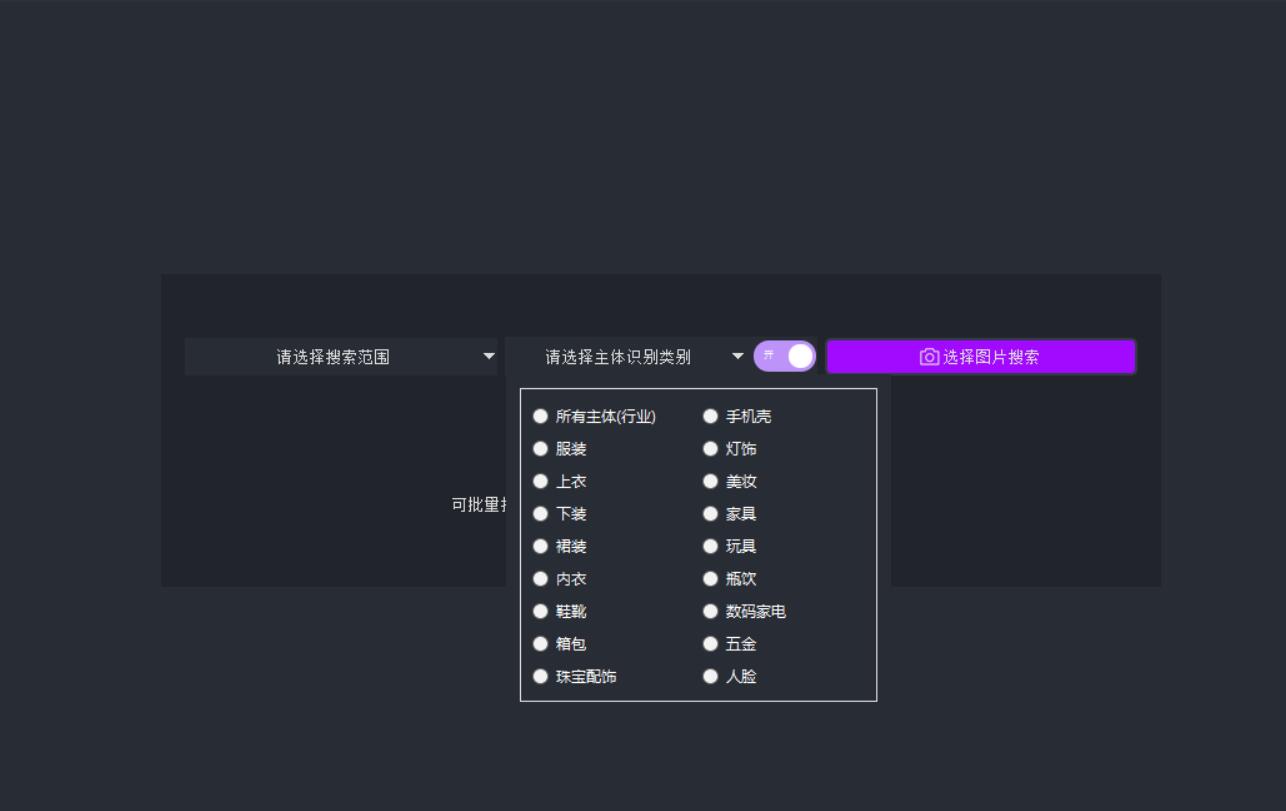Select the 手机壳 category option
1286x811 pixels.
710,416
